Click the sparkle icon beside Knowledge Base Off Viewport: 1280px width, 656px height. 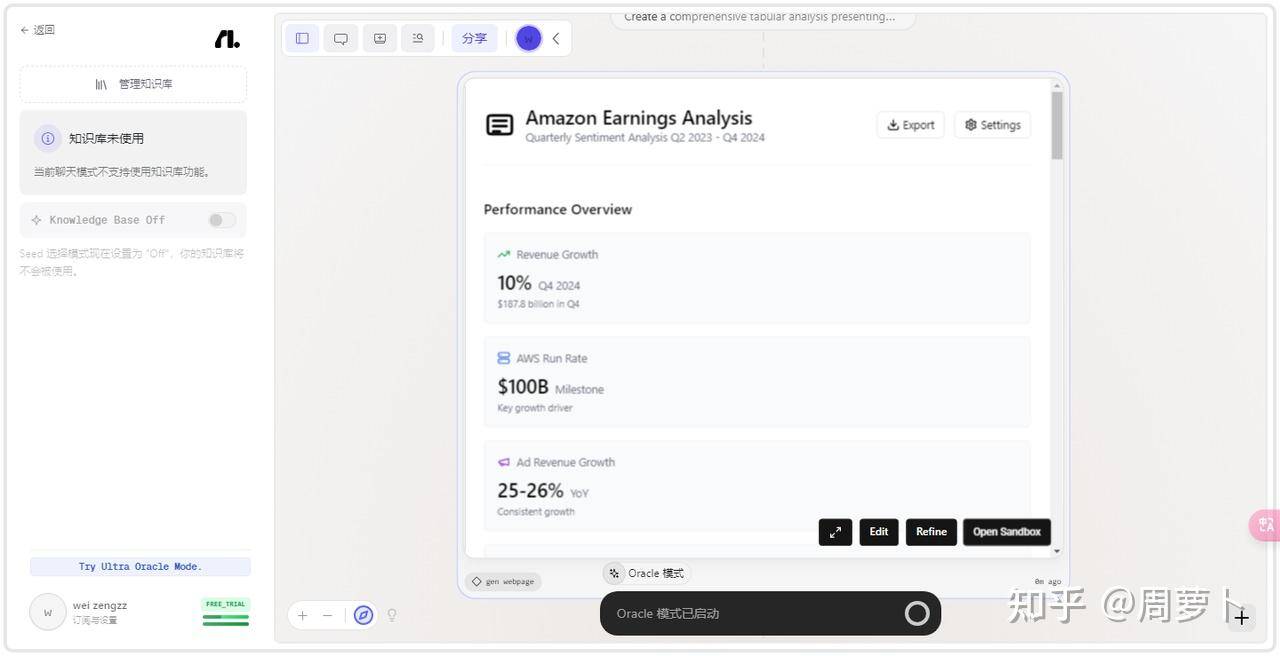(x=37, y=220)
